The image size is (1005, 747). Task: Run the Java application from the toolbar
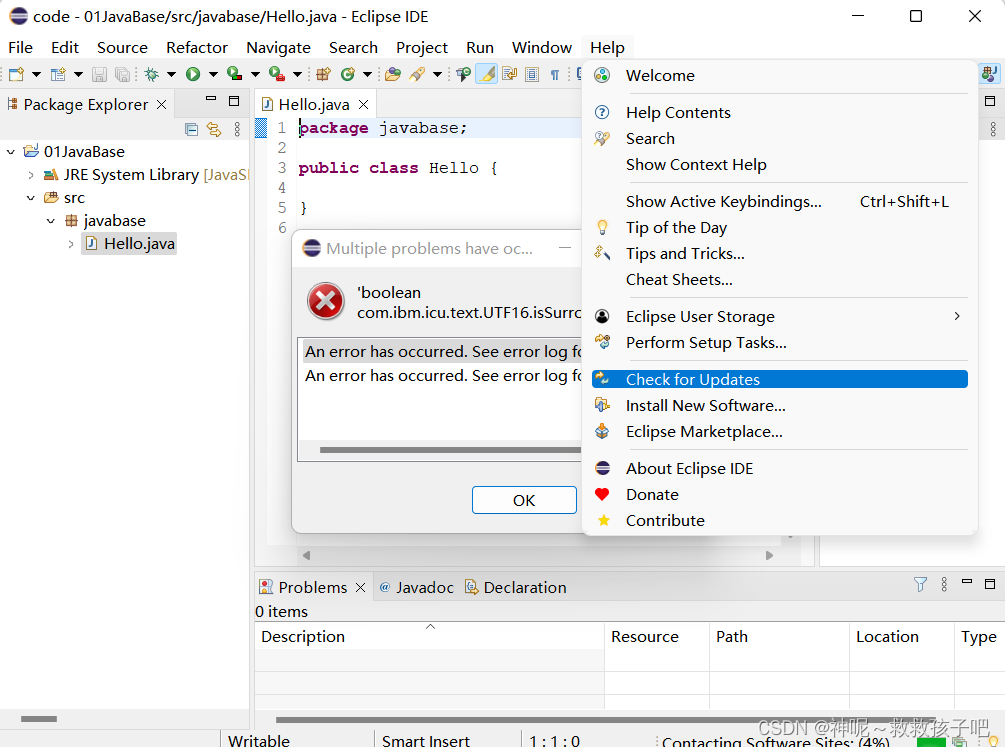click(x=192, y=74)
